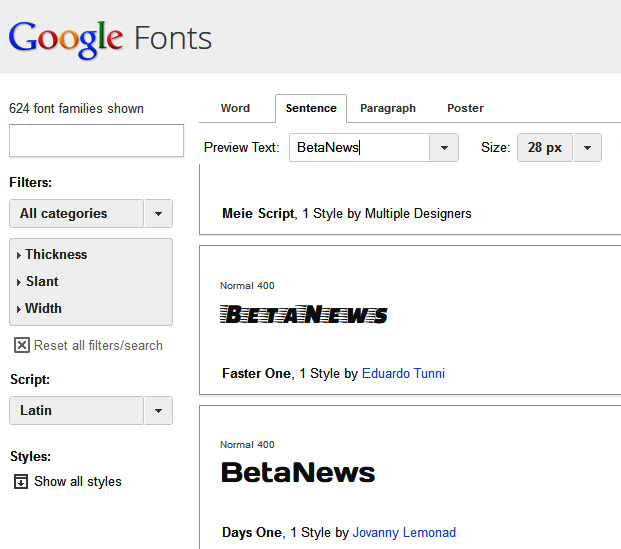Click the All categories filter box
The width and height of the screenshot is (621, 549).
point(76,214)
